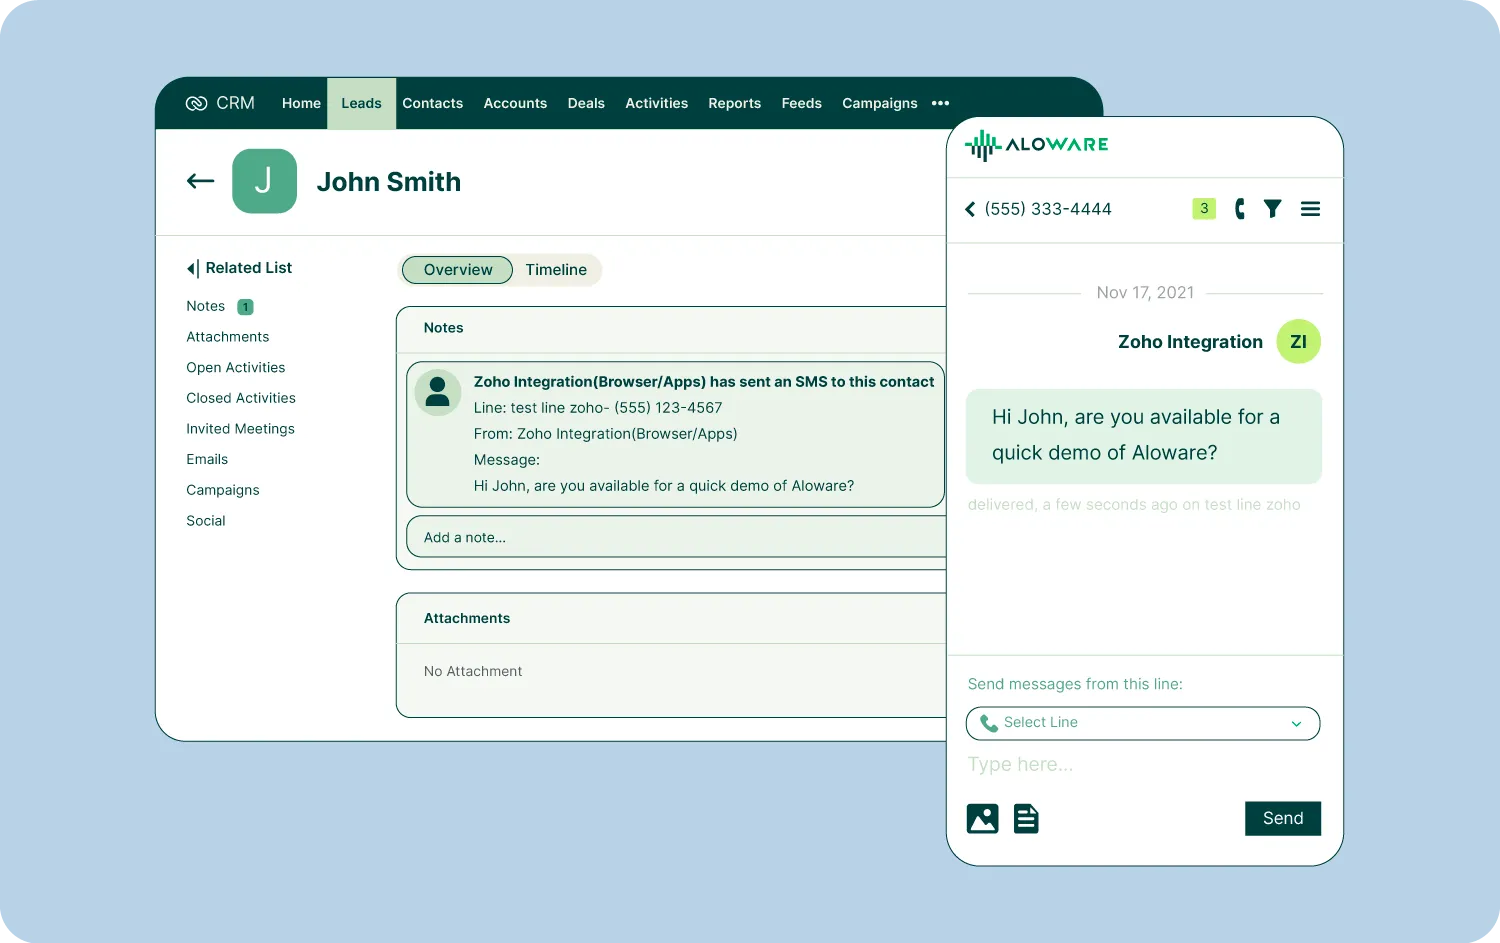This screenshot has height=943, width=1500.
Task: Open the filter funnel icon in Aloware
Action: (1272, 208)
